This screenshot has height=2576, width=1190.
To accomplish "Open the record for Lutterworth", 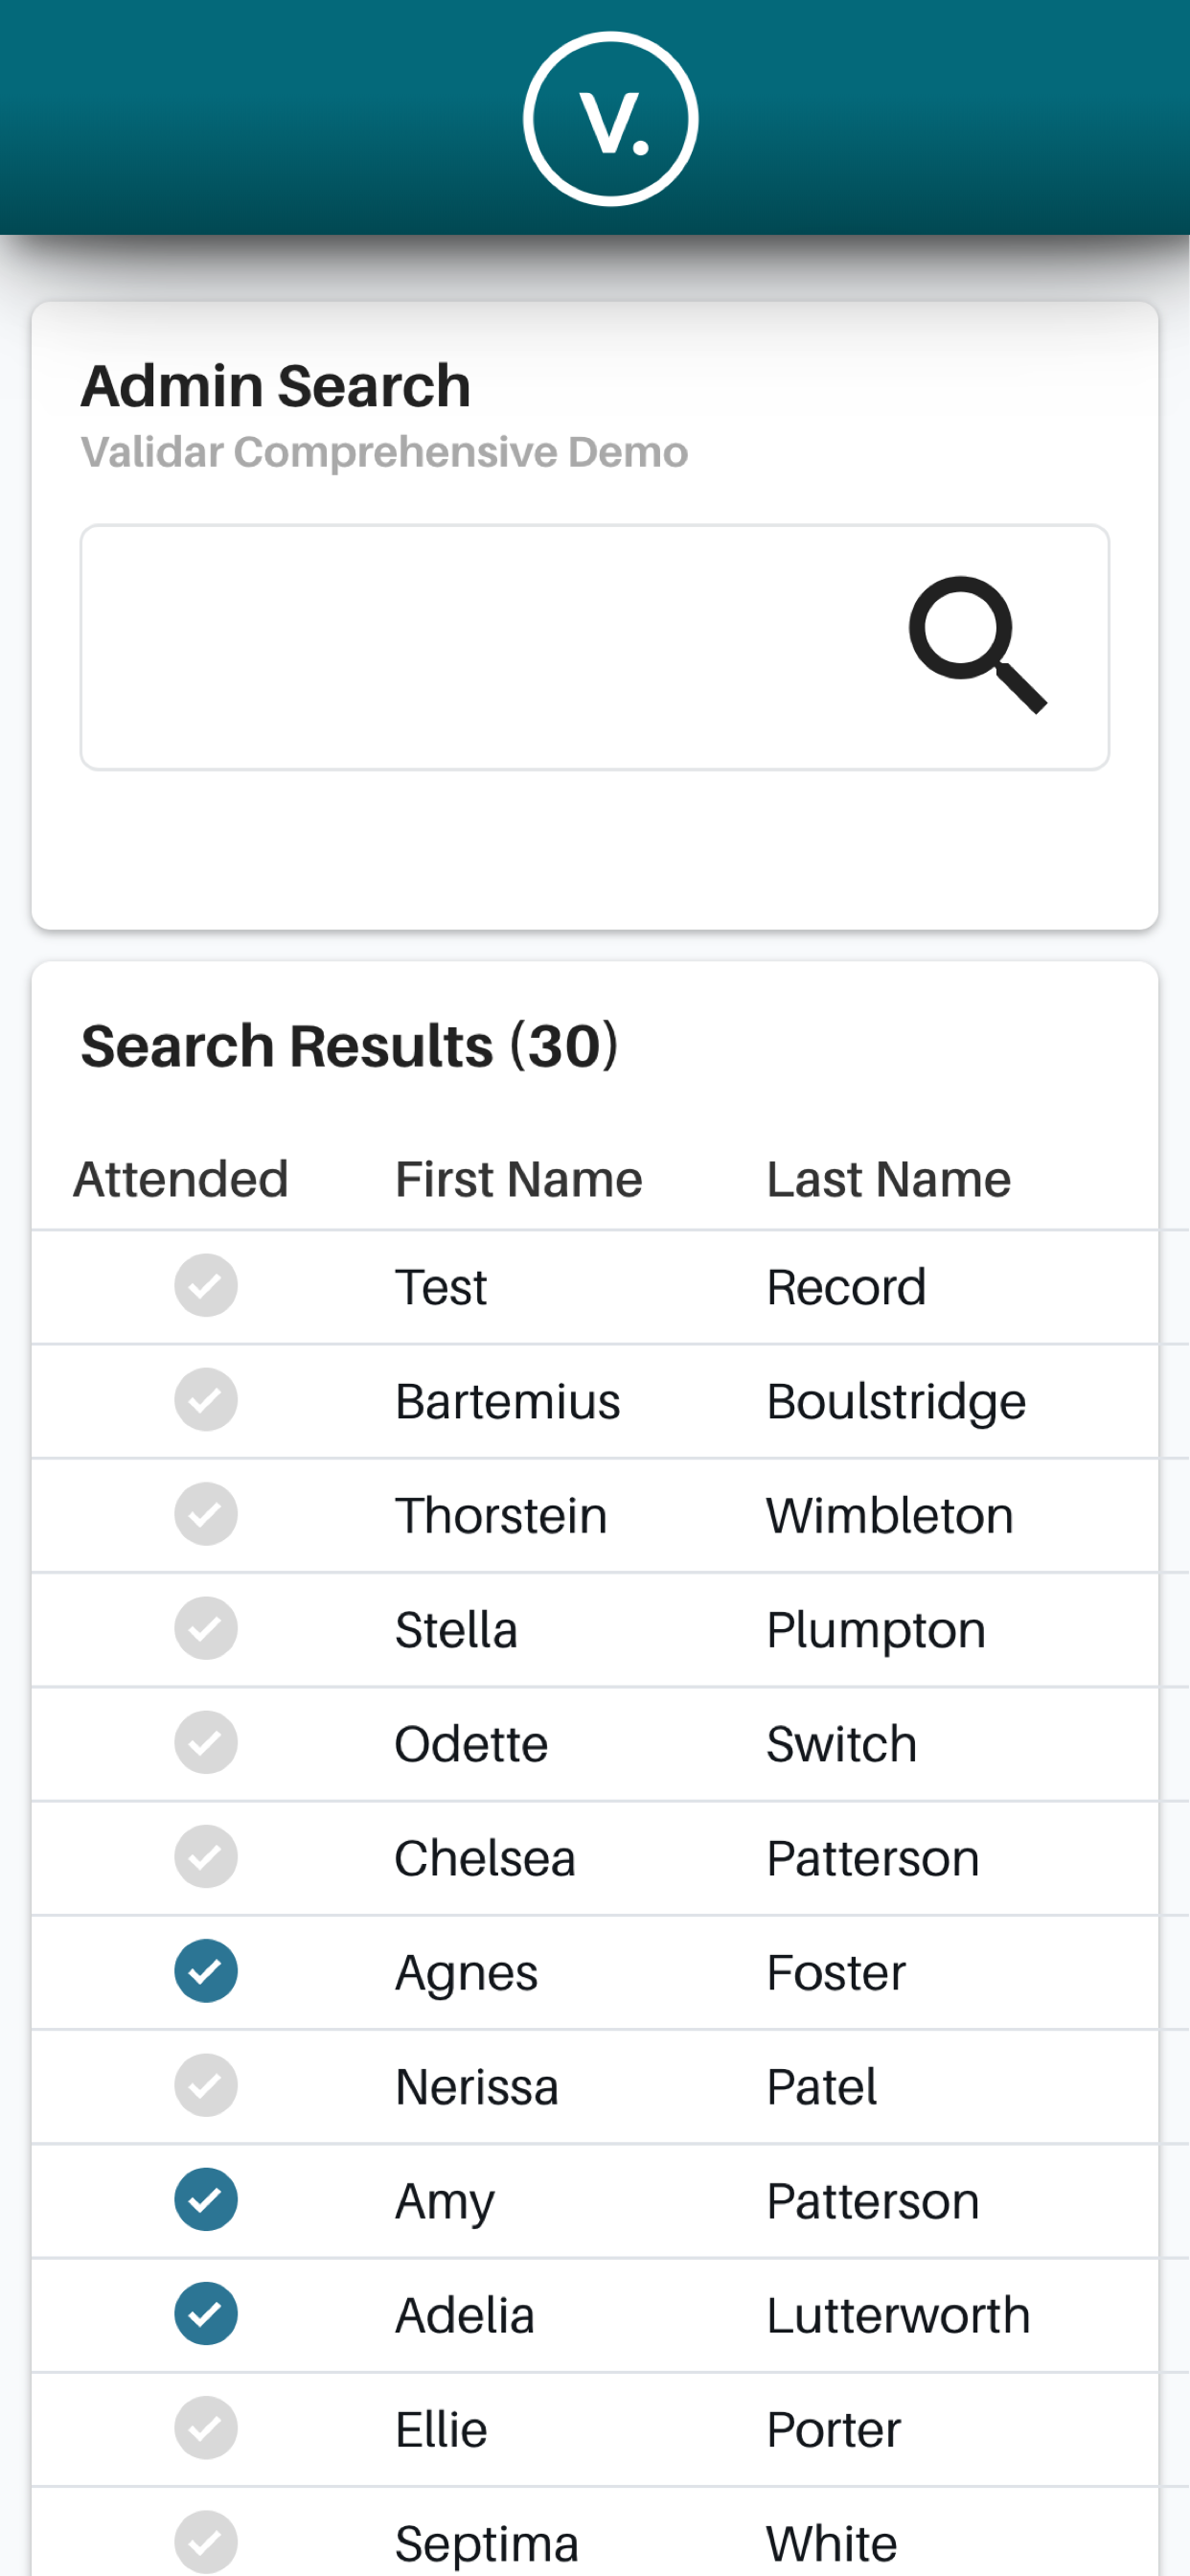I will click(897, 2315).
